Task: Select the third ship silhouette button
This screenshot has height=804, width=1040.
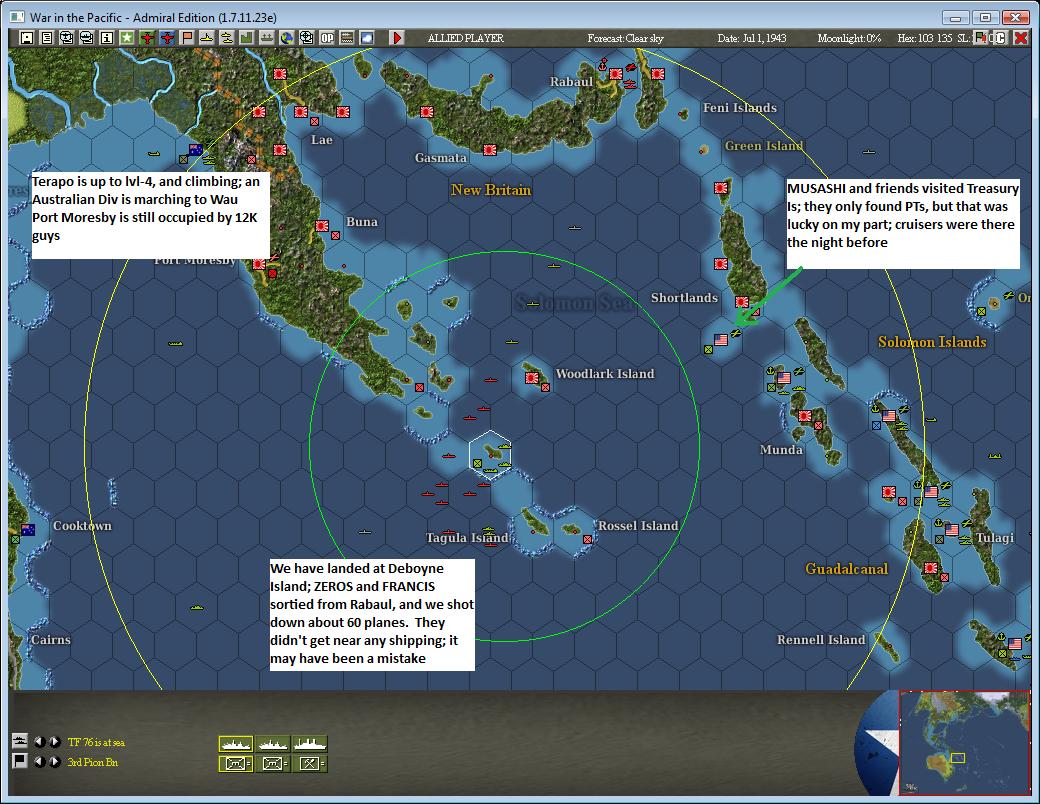Action: (310, 744)
